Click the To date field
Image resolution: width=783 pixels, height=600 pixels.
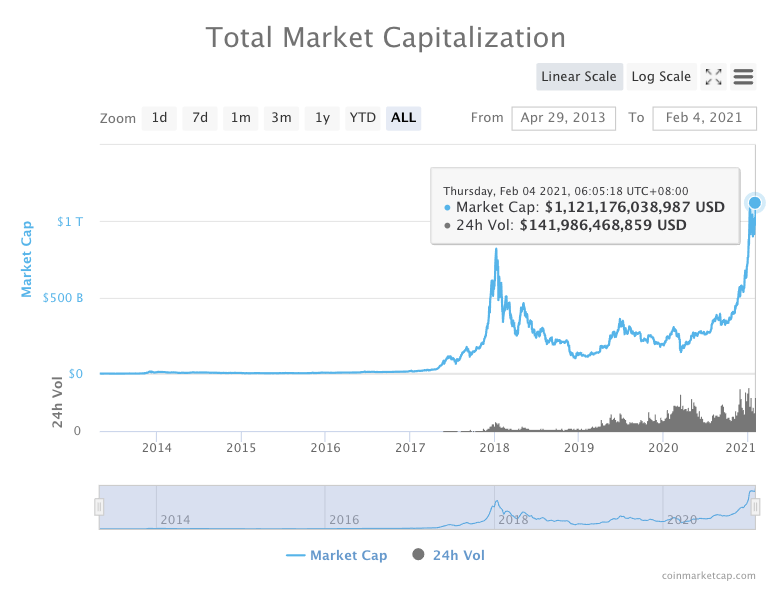tap(704, 118)
